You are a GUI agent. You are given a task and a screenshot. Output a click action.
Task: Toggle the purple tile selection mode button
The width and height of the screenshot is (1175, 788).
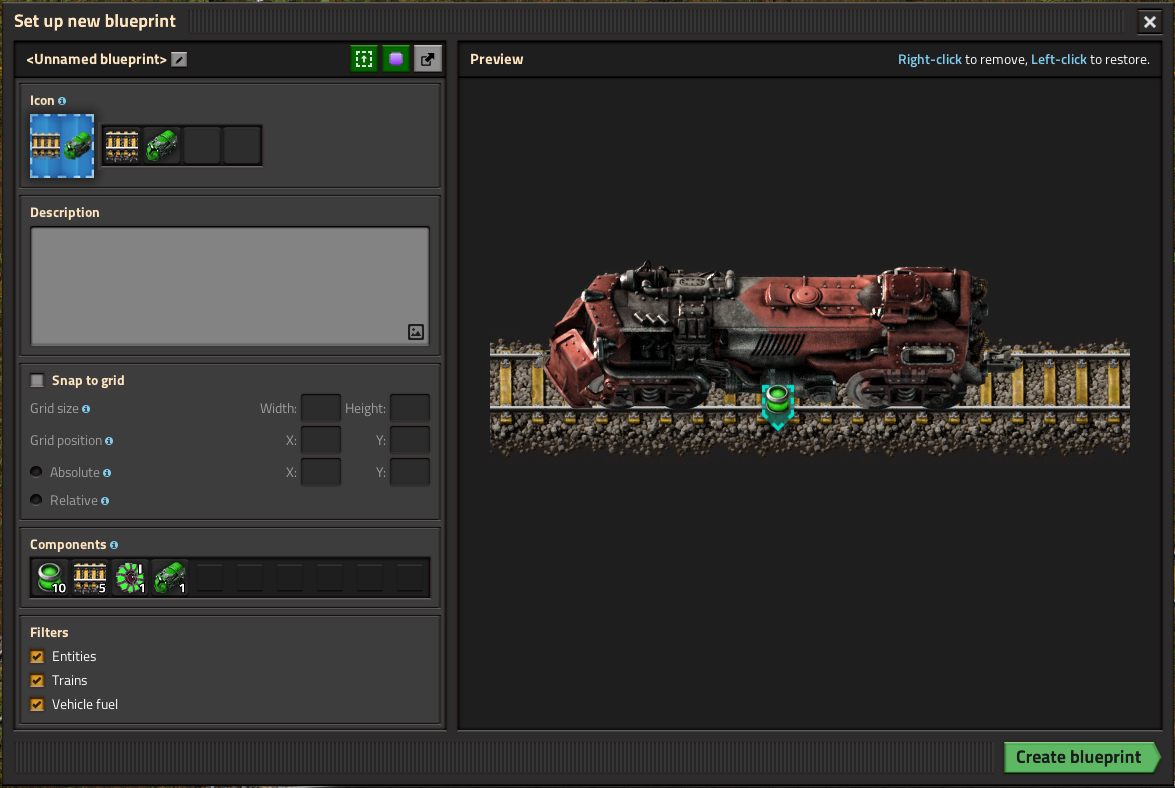pos(396,58)
